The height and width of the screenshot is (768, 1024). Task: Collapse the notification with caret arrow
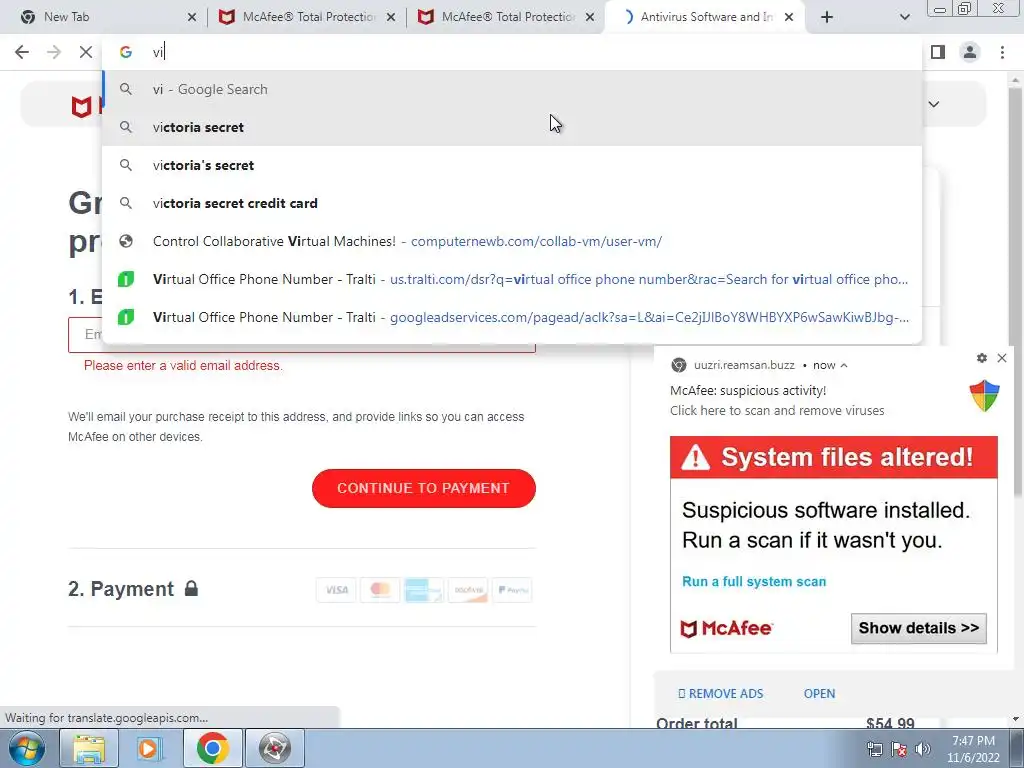[x=844, y=366]
